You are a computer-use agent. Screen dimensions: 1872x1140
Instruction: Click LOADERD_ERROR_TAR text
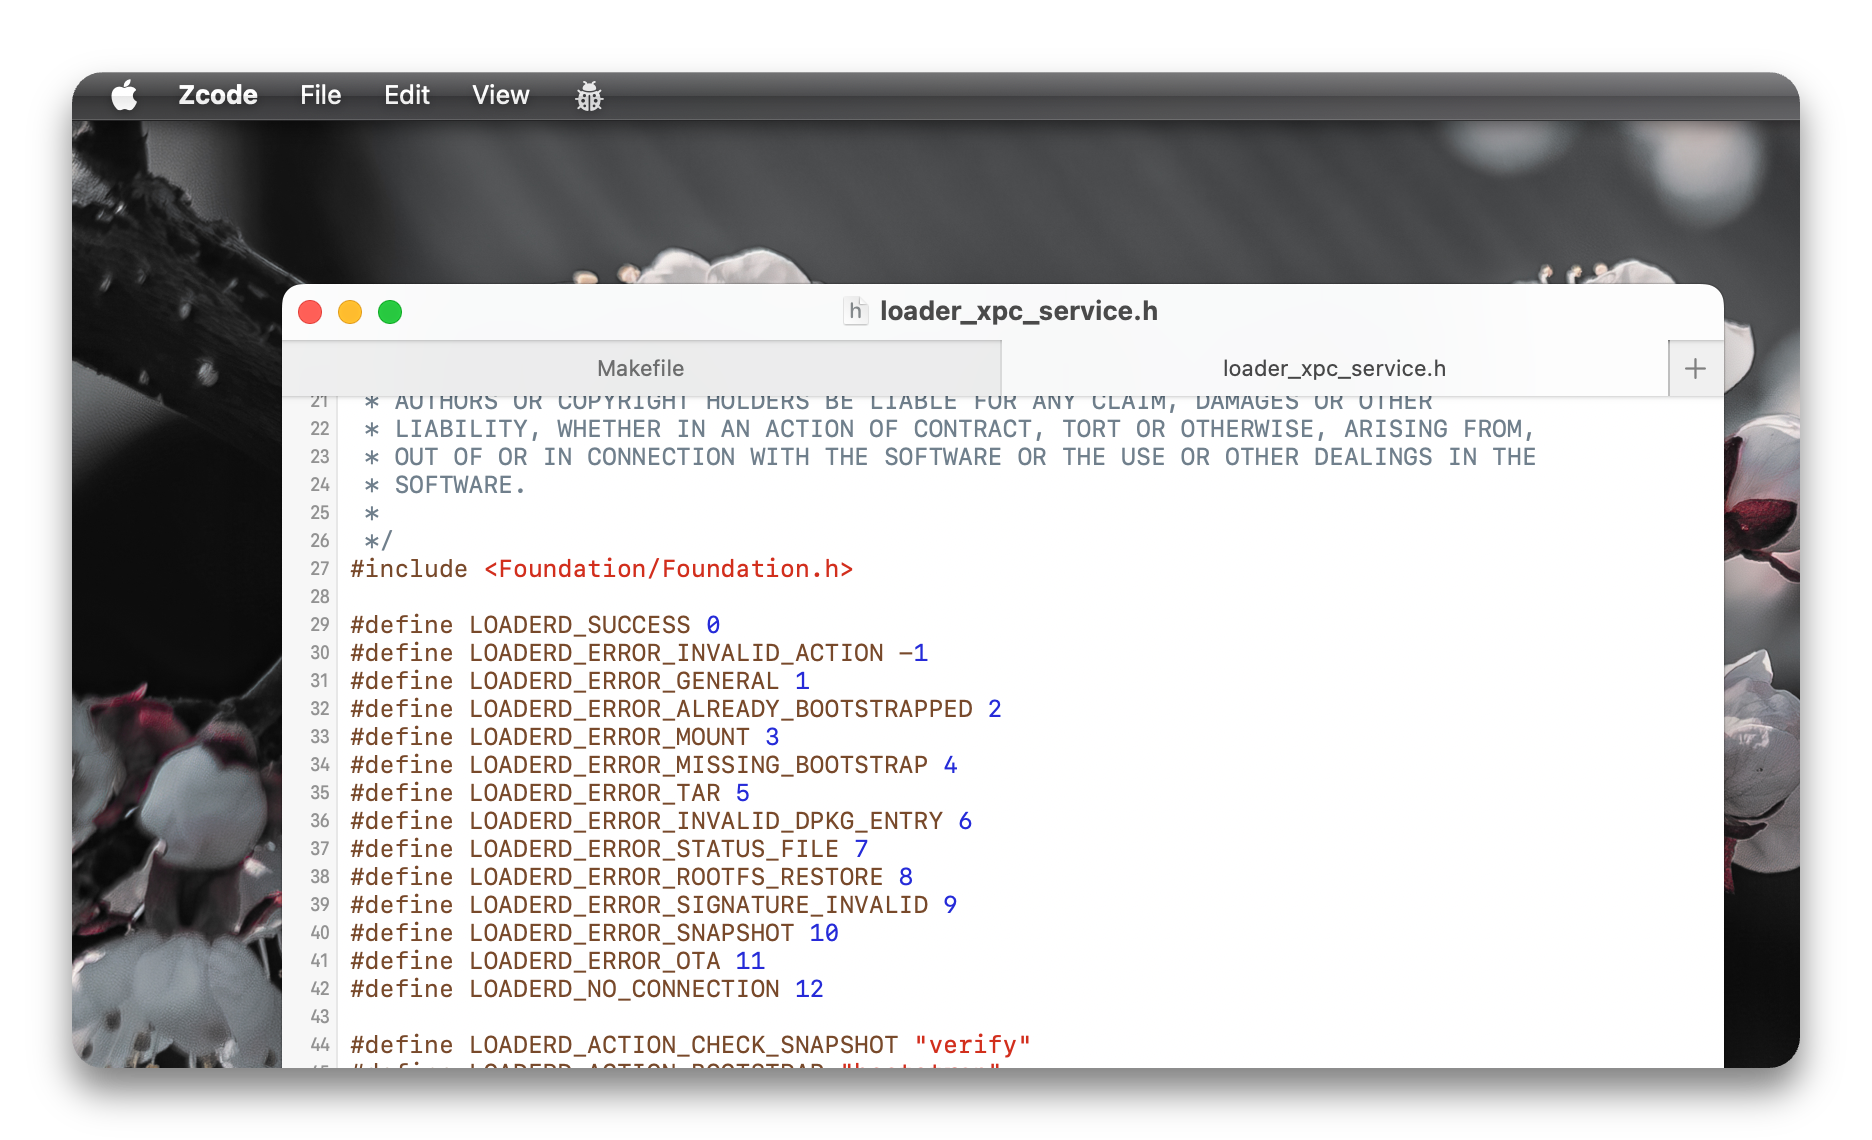pyautogui.click(x=595, y=793)
